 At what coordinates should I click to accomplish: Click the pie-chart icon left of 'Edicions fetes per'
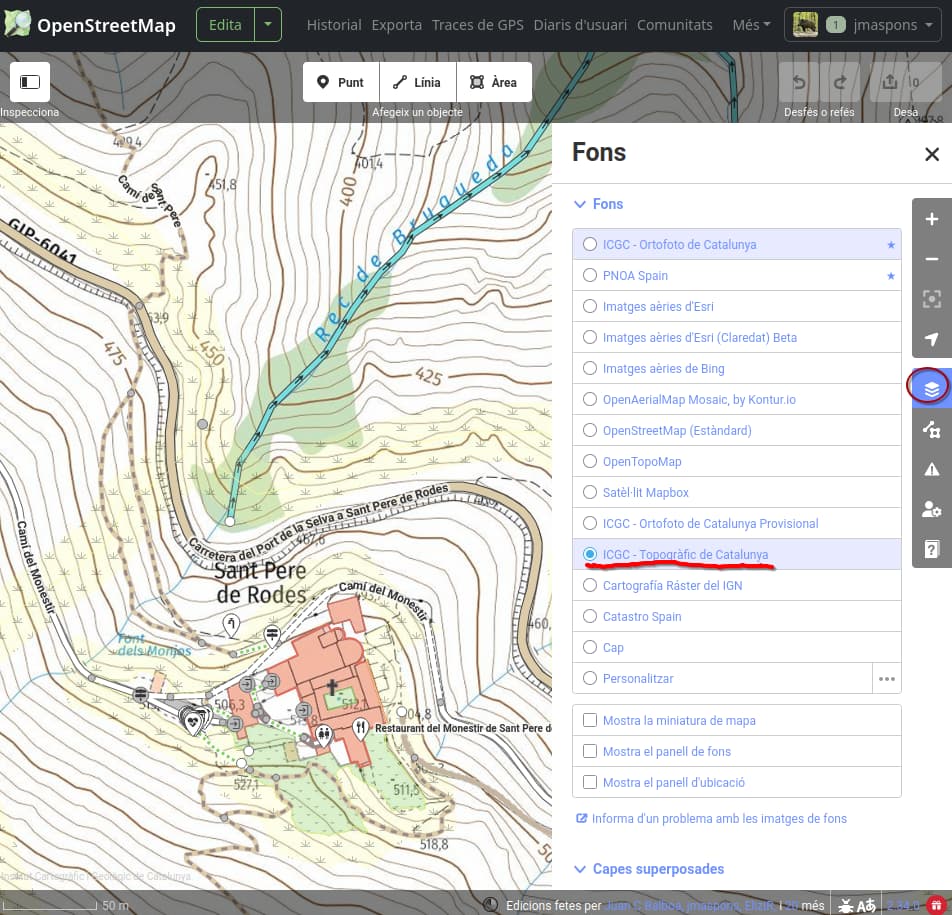pyautogui.click(x=491, y=905)
